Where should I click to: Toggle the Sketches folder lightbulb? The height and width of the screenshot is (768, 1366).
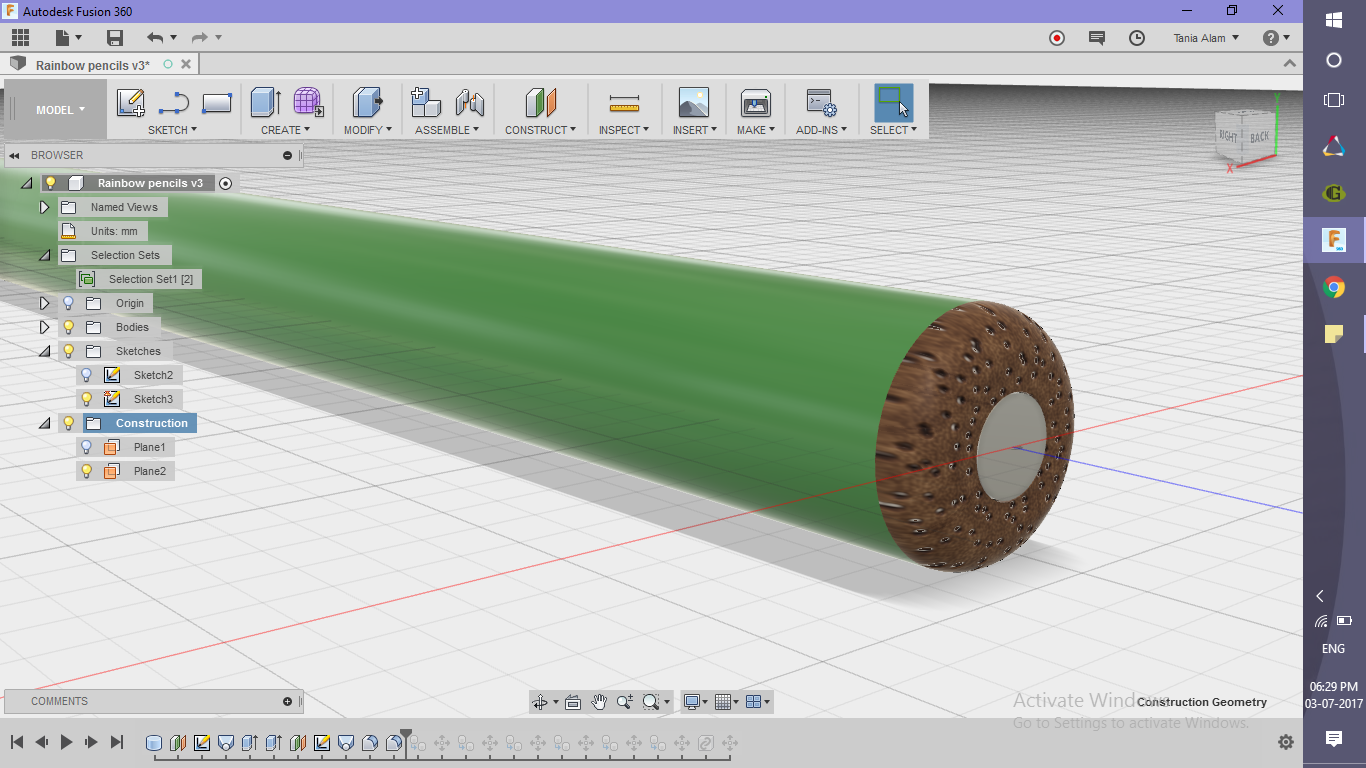point(69,351)
